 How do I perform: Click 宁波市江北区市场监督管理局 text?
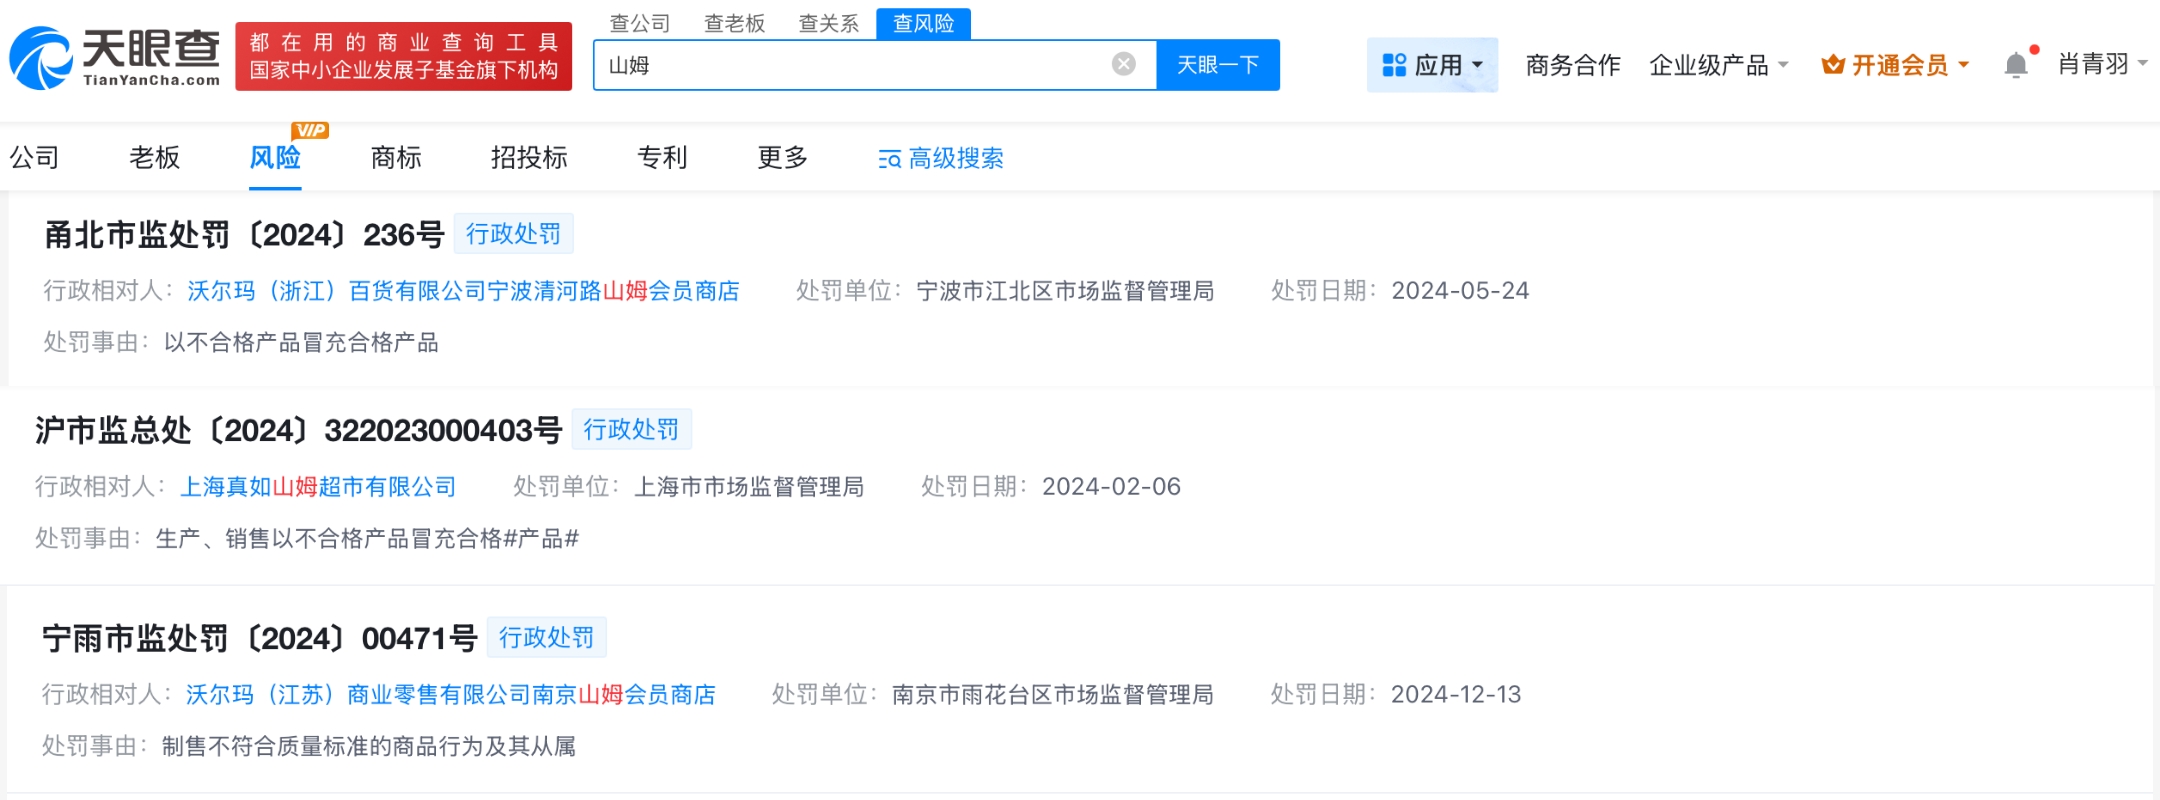click(x=1065, y=291)
